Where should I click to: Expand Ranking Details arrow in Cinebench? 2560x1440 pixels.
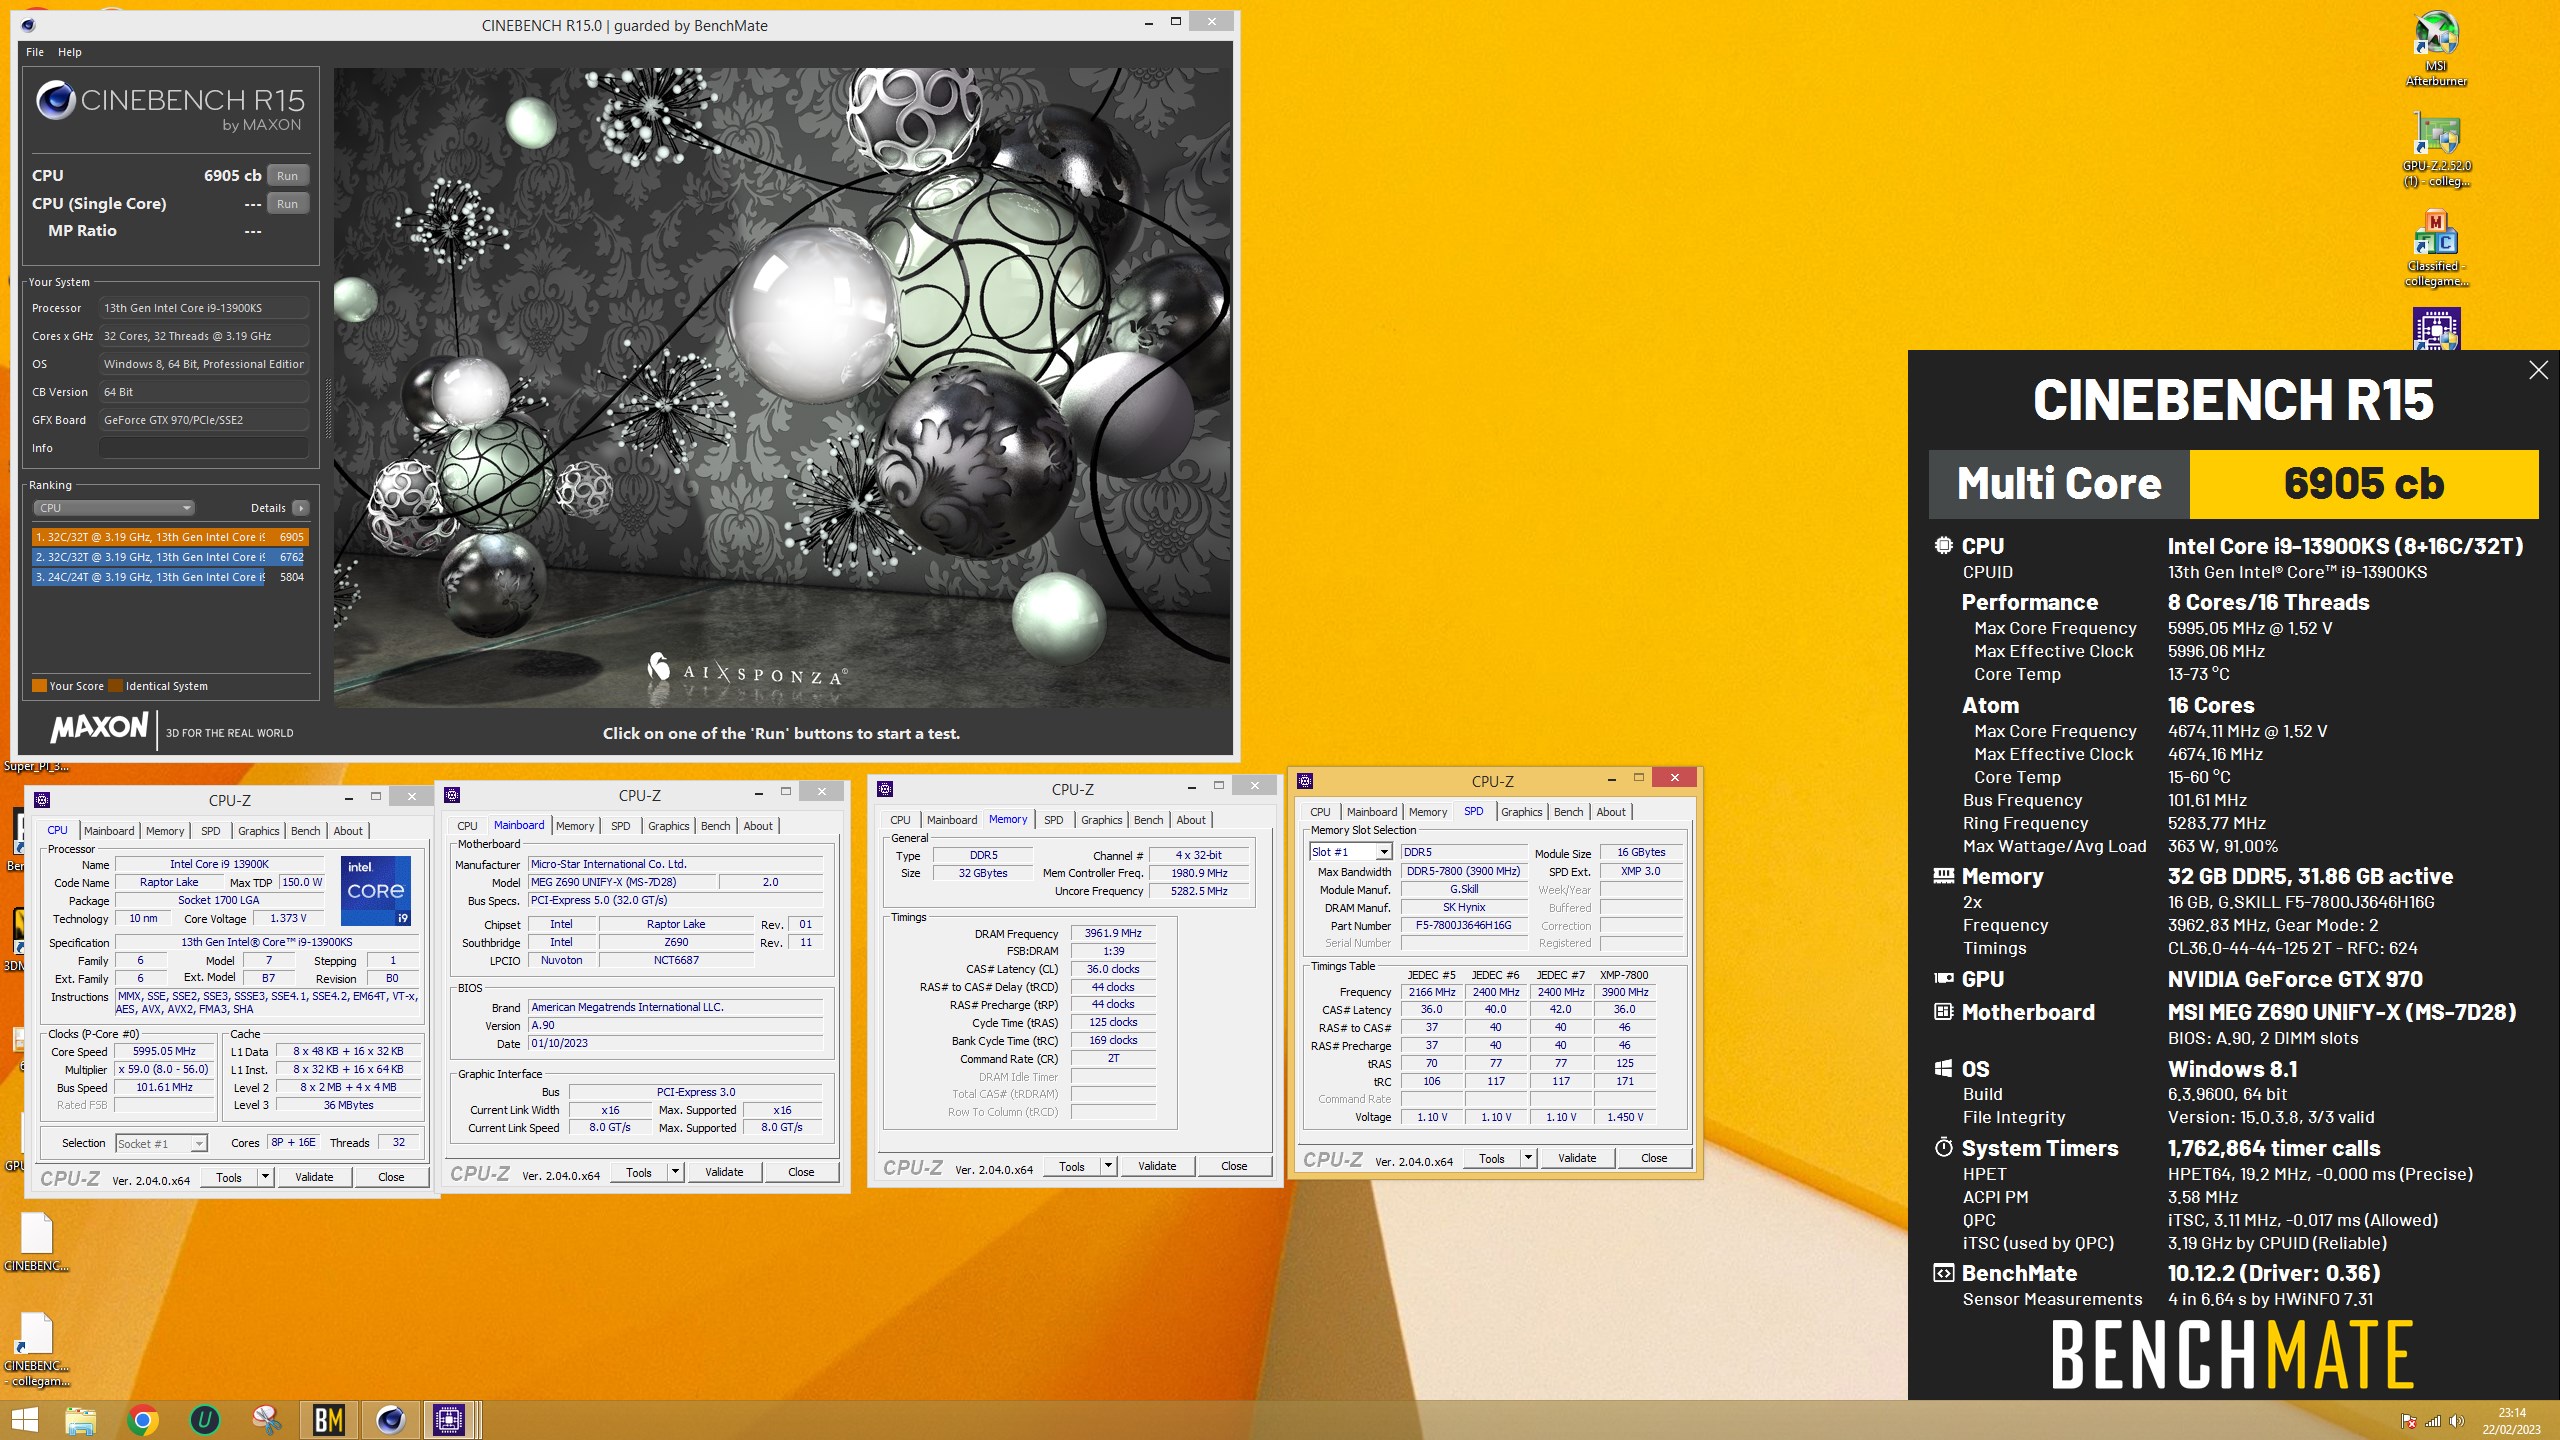[x=300, y=508]
